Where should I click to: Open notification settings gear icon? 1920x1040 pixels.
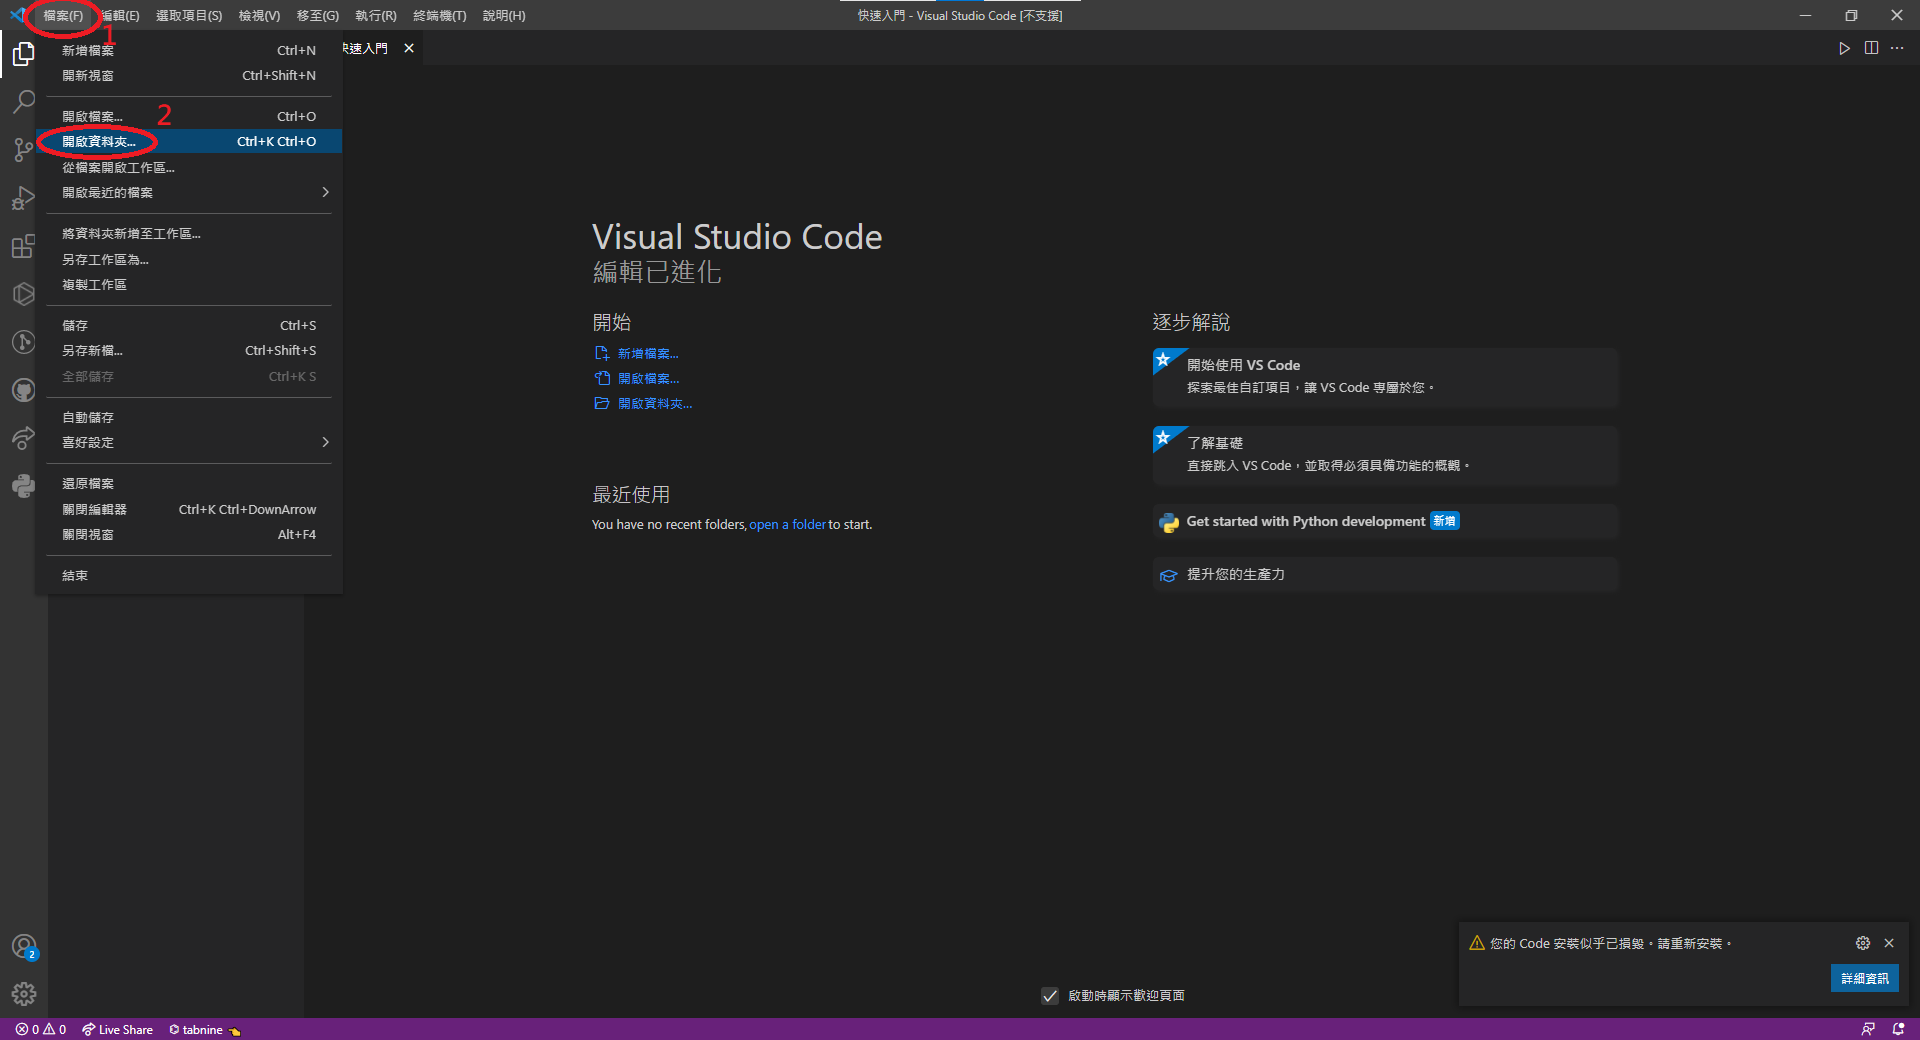coord(1863,943)
